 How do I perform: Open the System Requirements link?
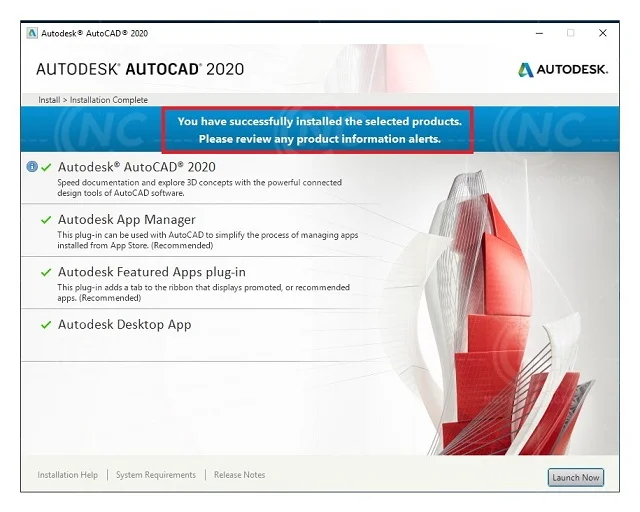(156, 475)
